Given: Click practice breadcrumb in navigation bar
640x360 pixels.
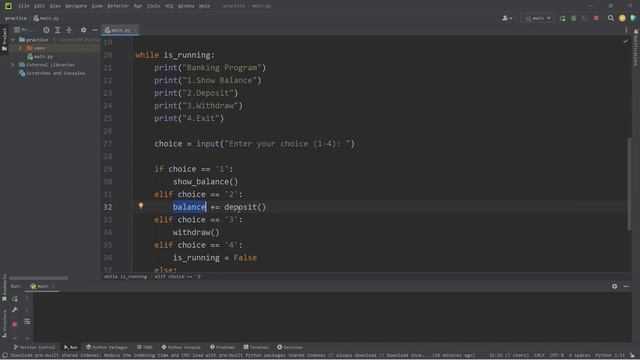Looking at the screenshot, I should [16, 18].
